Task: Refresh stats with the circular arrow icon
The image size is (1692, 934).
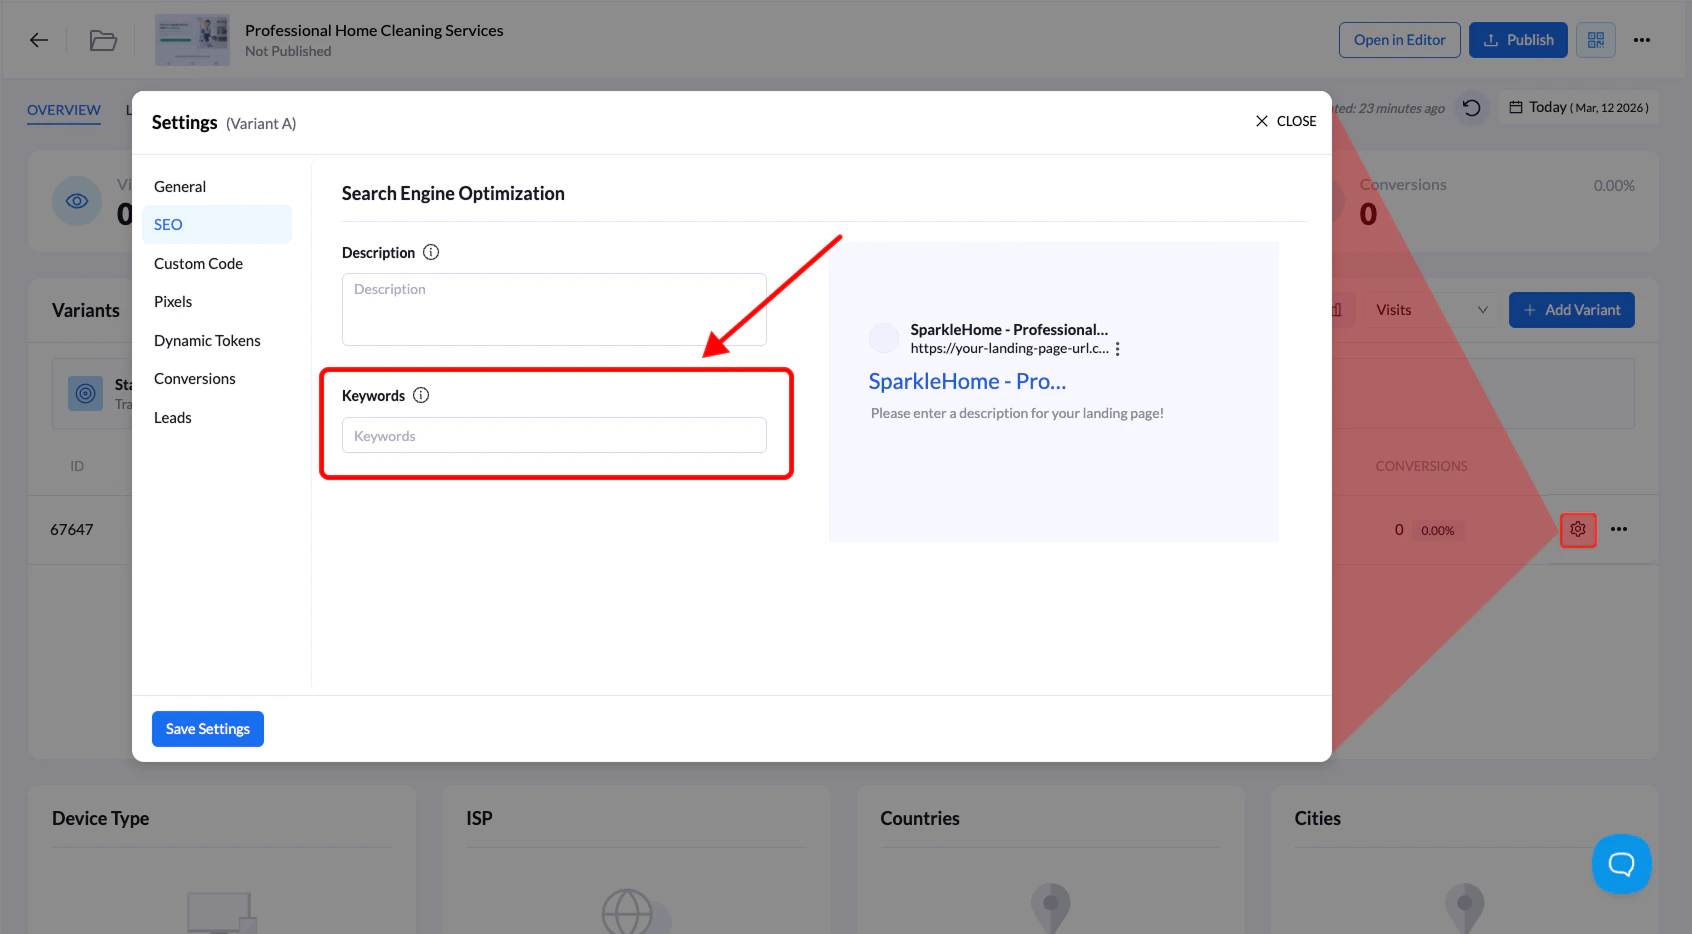Action: pos(1471,107)
